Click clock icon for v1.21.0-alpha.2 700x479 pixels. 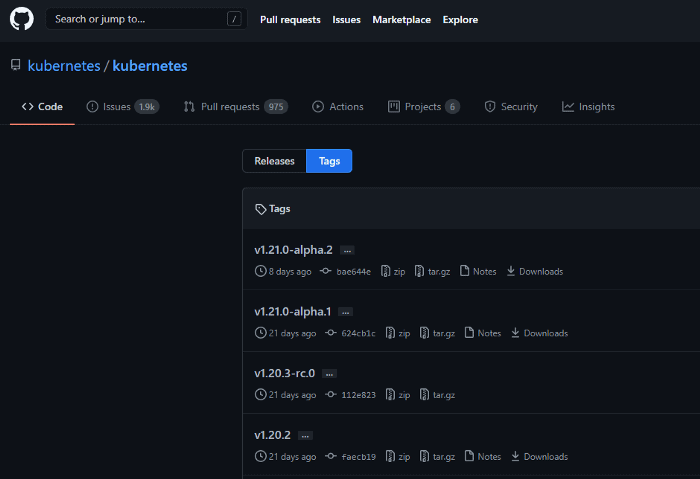(260, 271)
